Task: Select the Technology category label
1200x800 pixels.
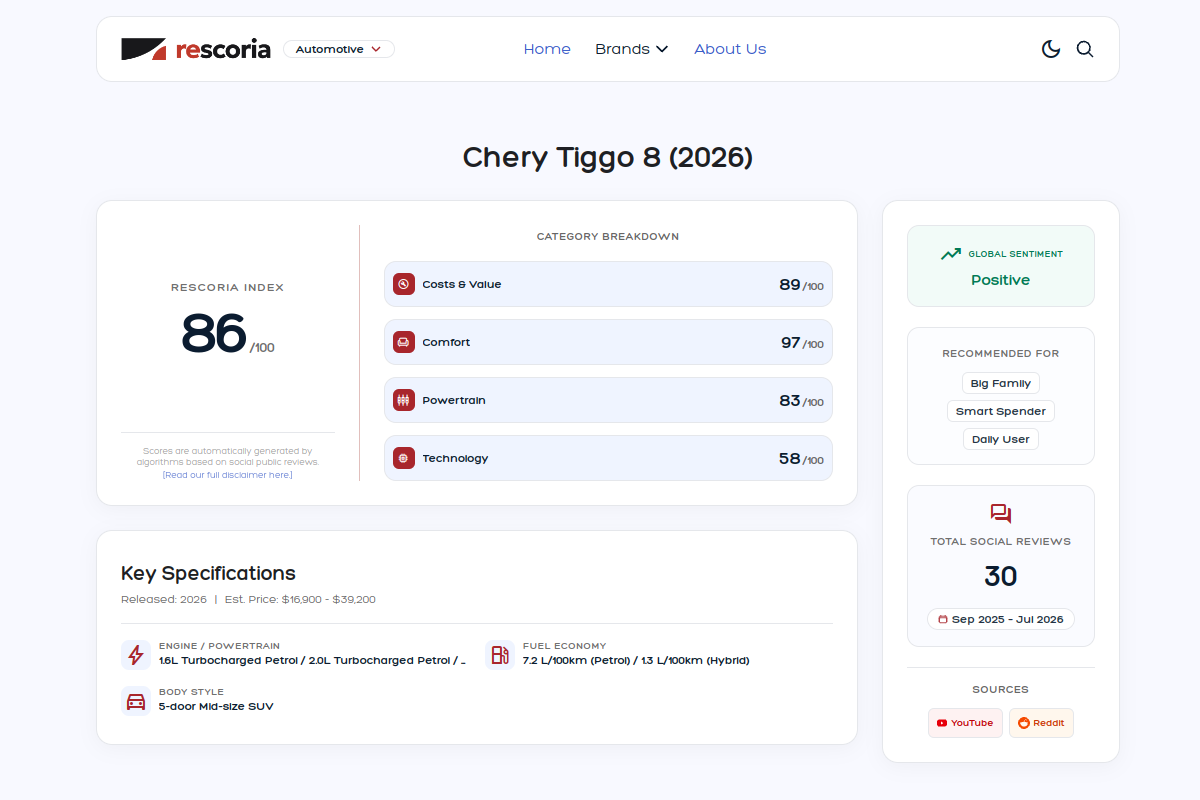Action: point(455,458)
